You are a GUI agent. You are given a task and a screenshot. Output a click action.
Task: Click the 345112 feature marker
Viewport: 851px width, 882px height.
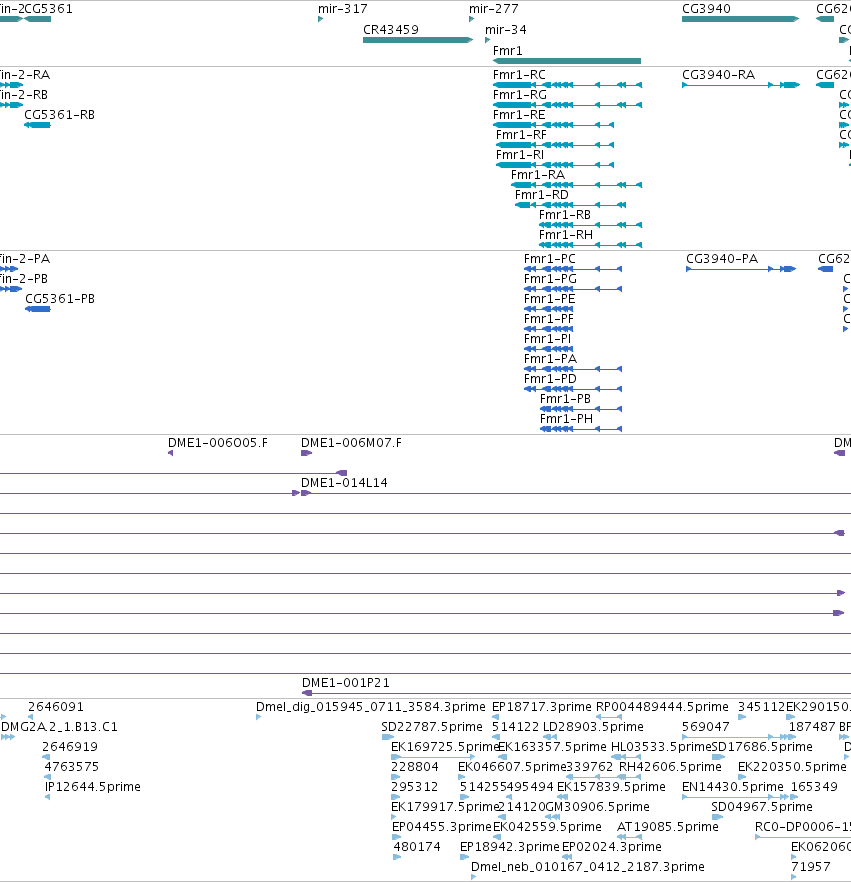point(742,717)
